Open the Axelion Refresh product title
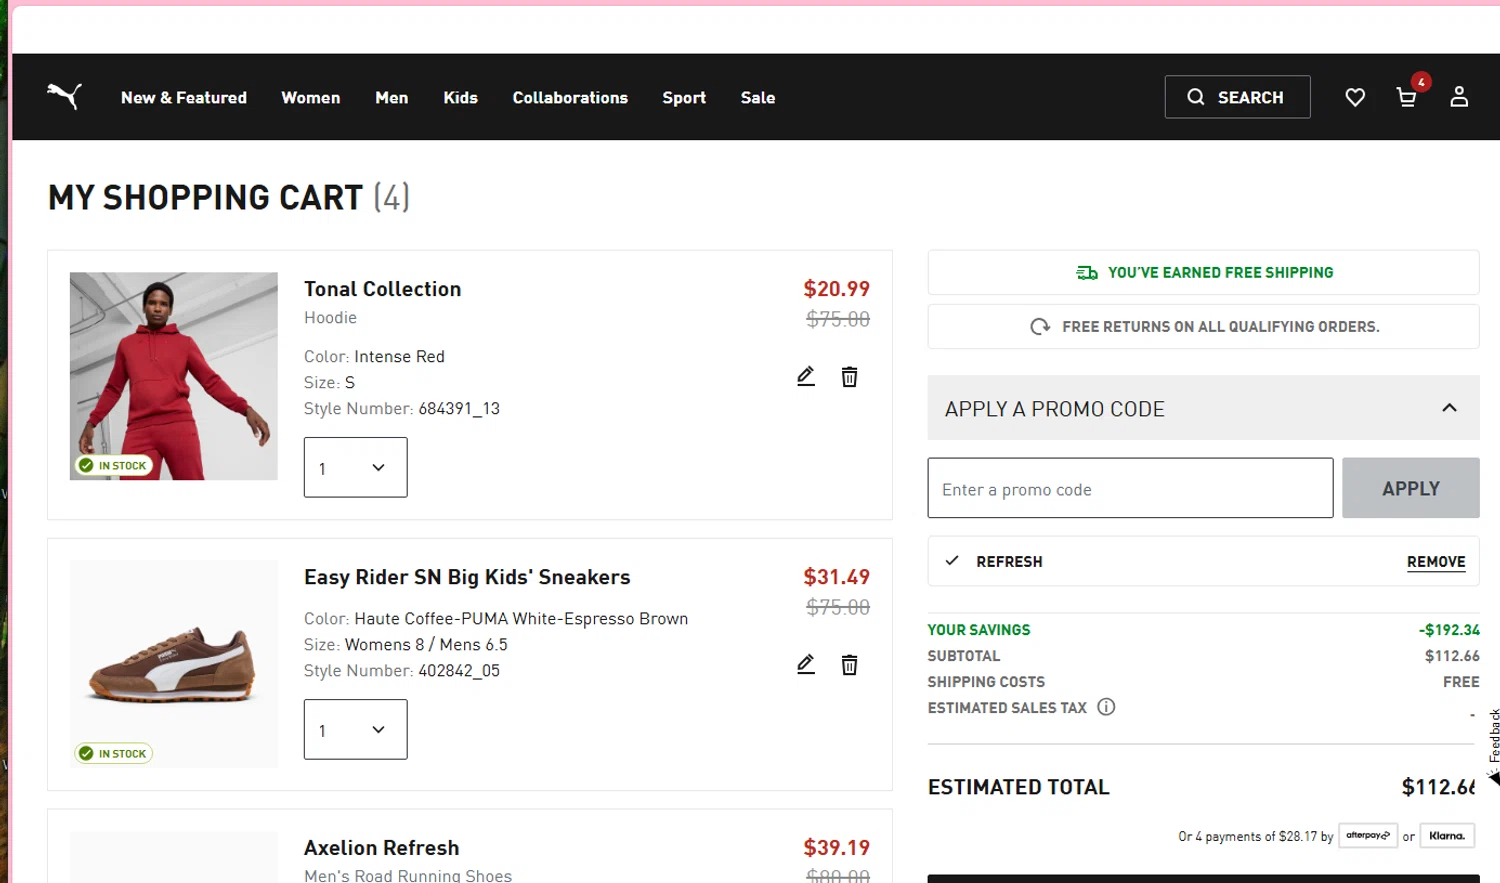 click(381, 848)
